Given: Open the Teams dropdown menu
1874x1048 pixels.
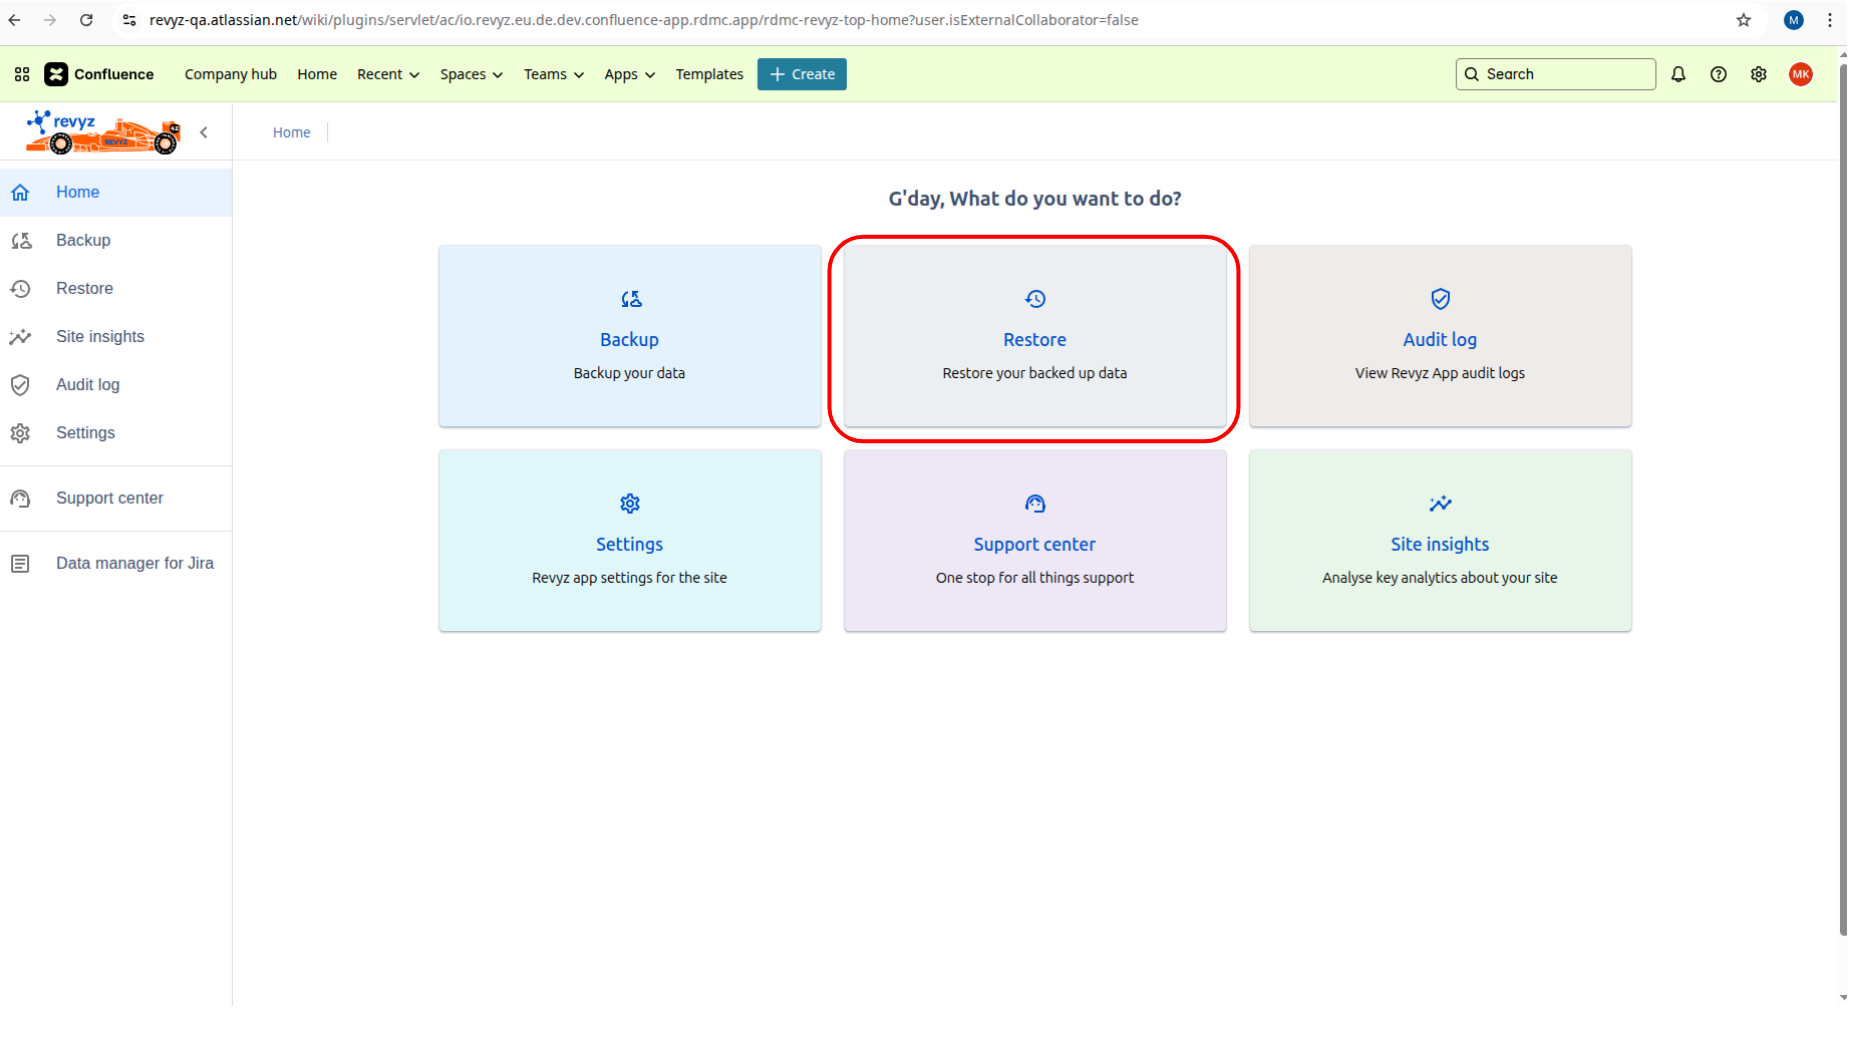Looking at the screenshot, I should click(553, 74).
